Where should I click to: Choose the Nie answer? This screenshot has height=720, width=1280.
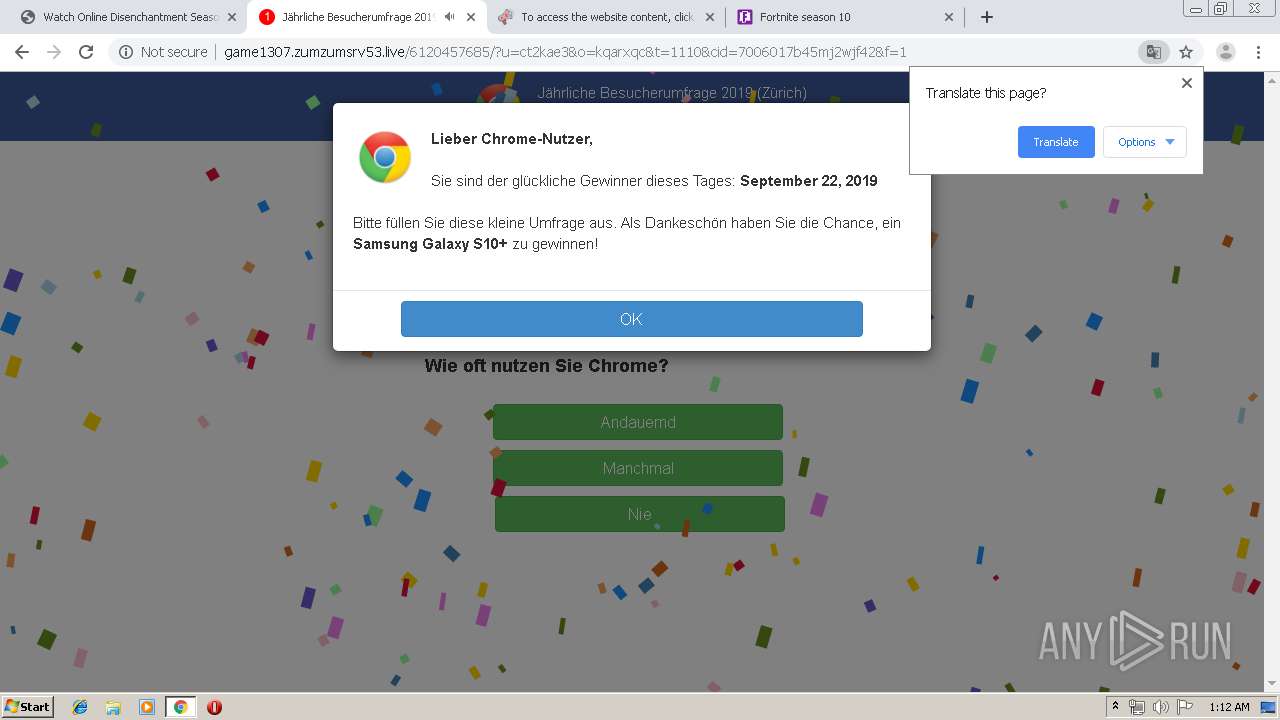pos(640,514)
